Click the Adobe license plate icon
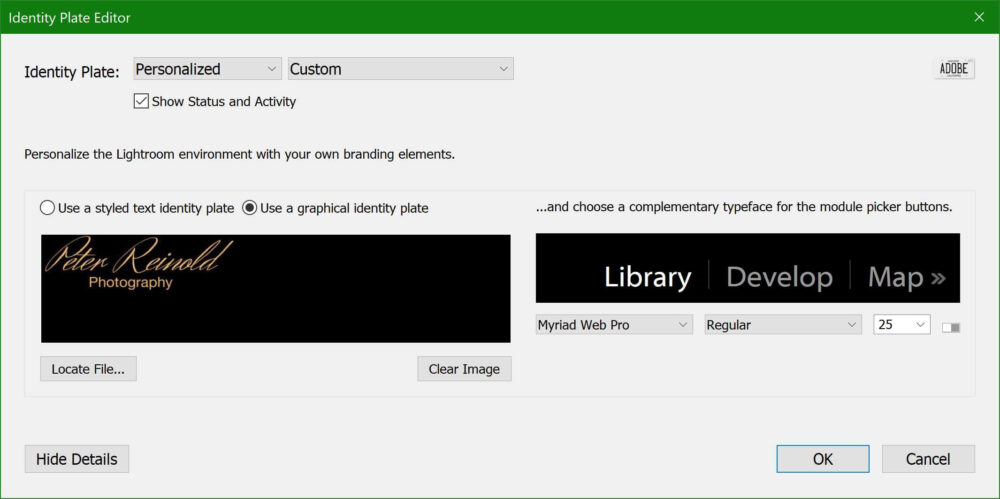The height and width of the screenshot is (499, 1000). point(954,69)
